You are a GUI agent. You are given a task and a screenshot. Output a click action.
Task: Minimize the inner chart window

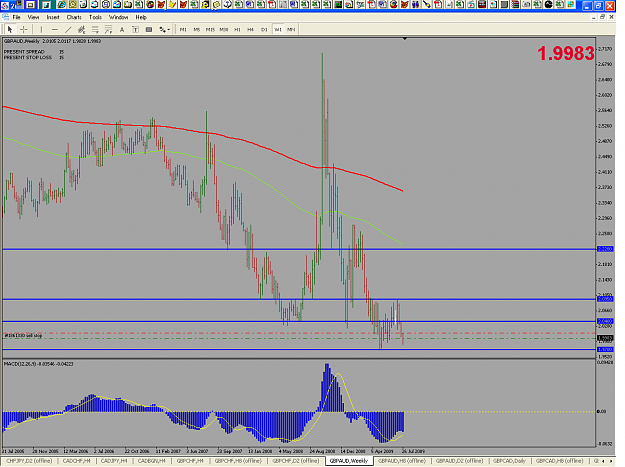coord(594,17)
